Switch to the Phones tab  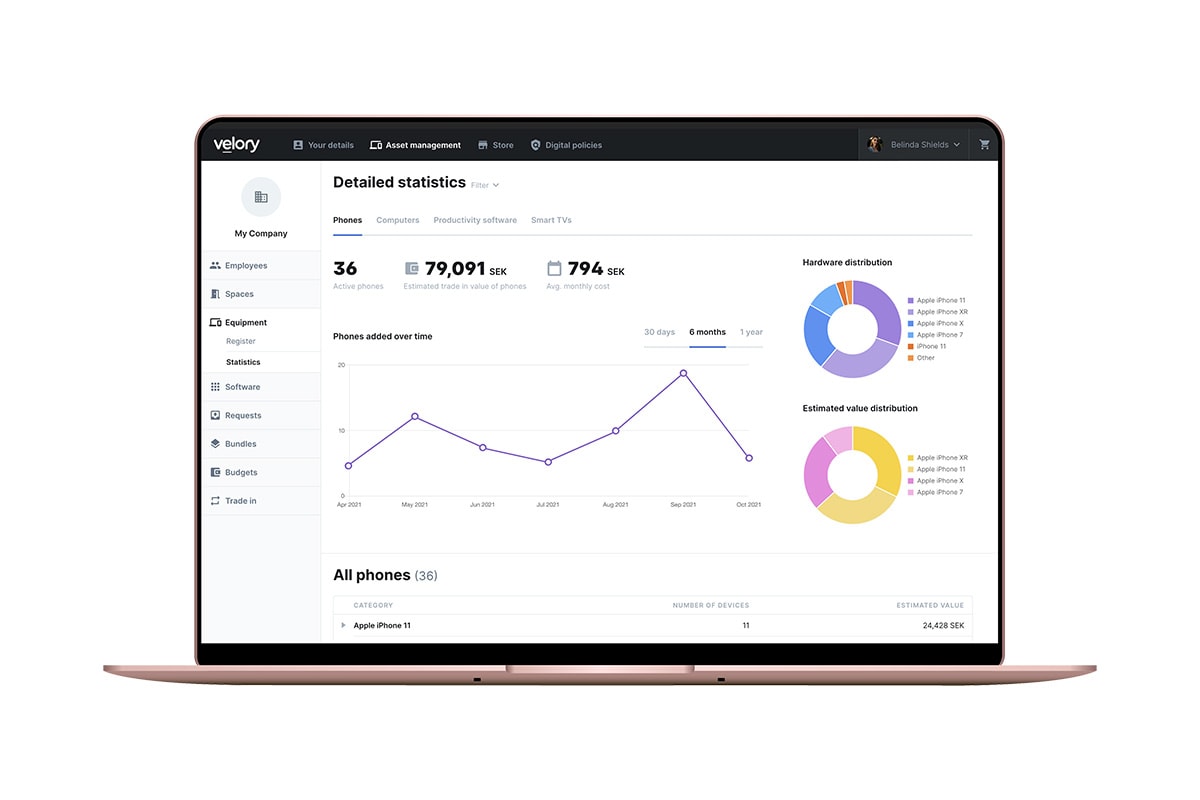[x=347, y=220]
